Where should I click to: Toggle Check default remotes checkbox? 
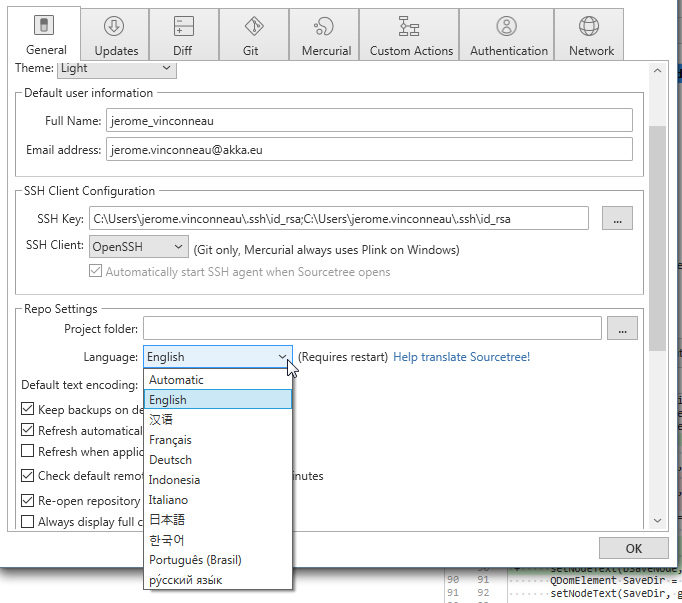(x=27, y=475)
